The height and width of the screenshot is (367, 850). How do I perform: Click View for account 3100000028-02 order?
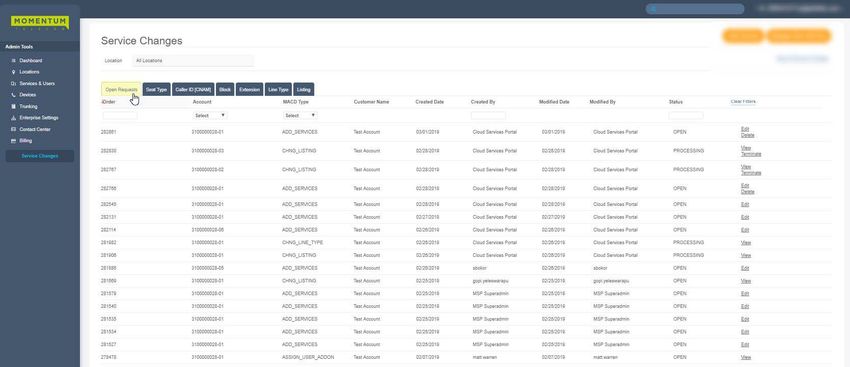745,166
